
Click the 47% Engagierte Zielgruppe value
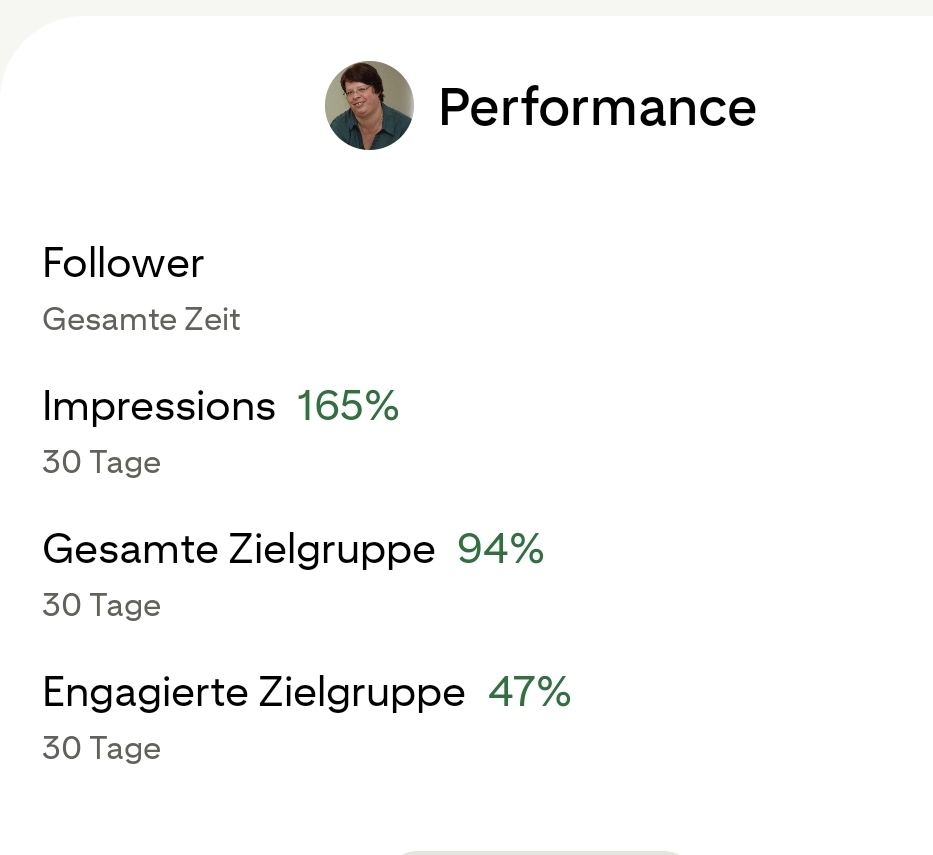pyautogui.click(x=528, y=692)
